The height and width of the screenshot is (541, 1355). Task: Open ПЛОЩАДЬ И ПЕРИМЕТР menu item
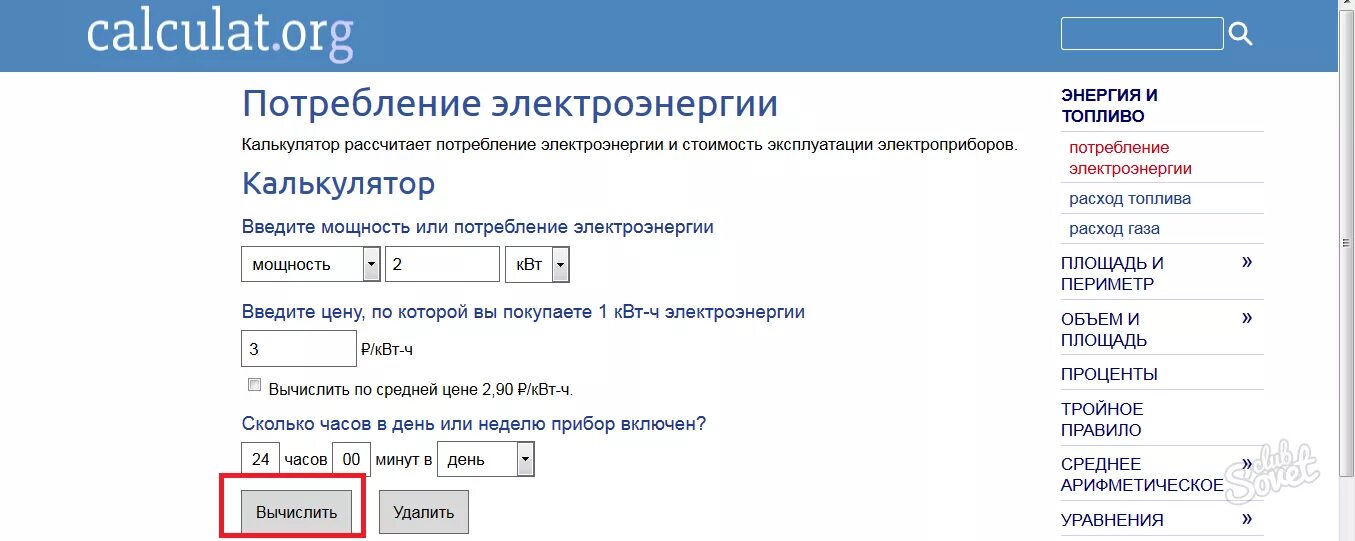(1112, 273)
